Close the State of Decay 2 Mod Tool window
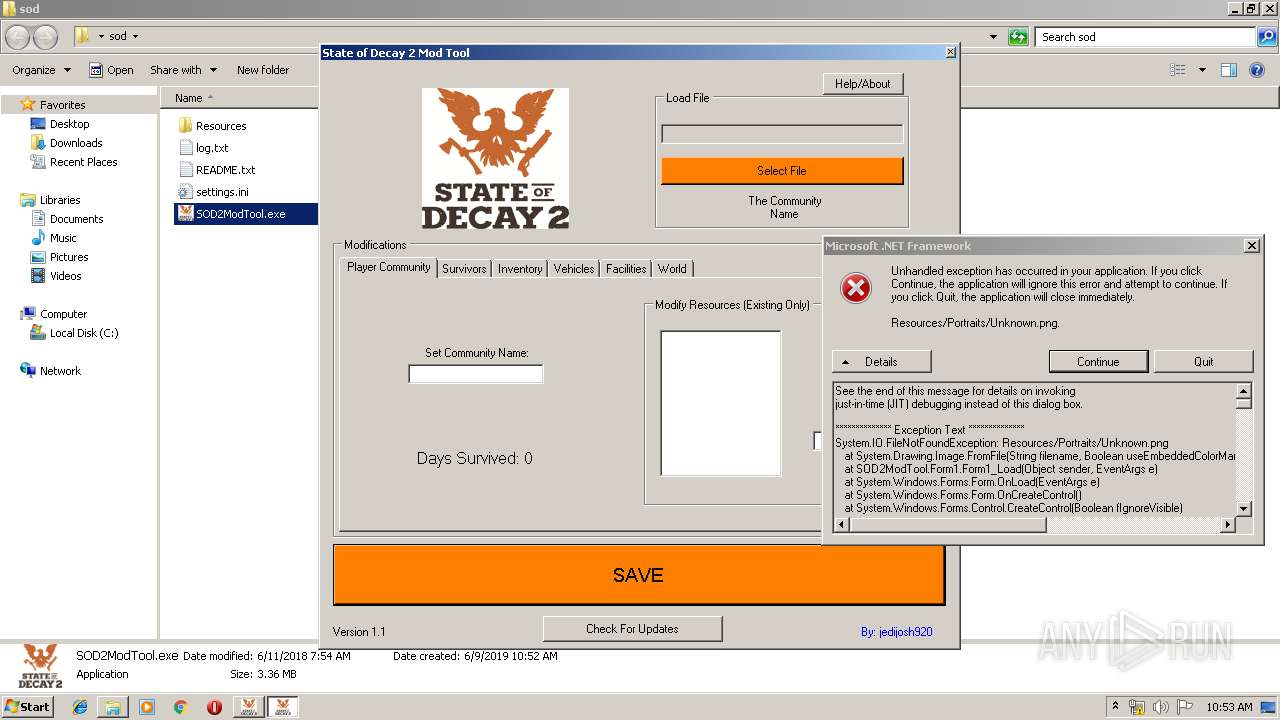The width and height of the screenshot is (1280, 720). (x=950, y=53)
